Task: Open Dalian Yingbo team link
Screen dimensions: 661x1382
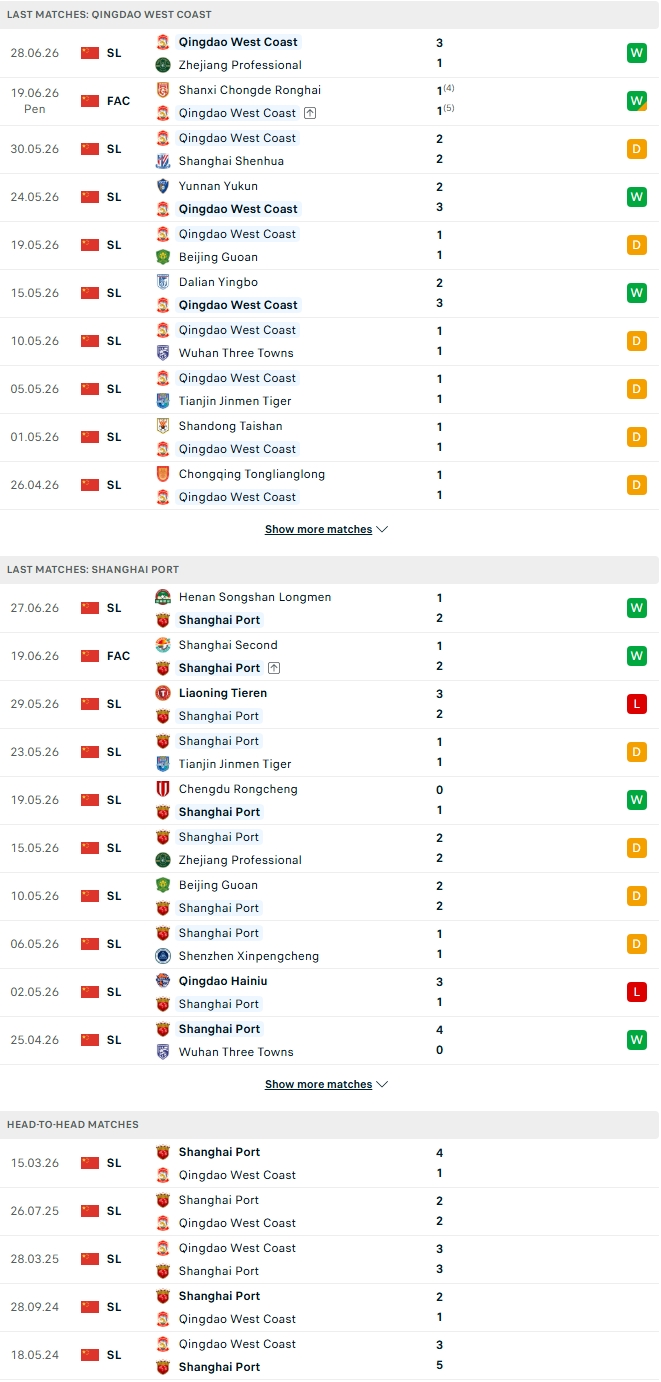Action: tap(218, 282)
